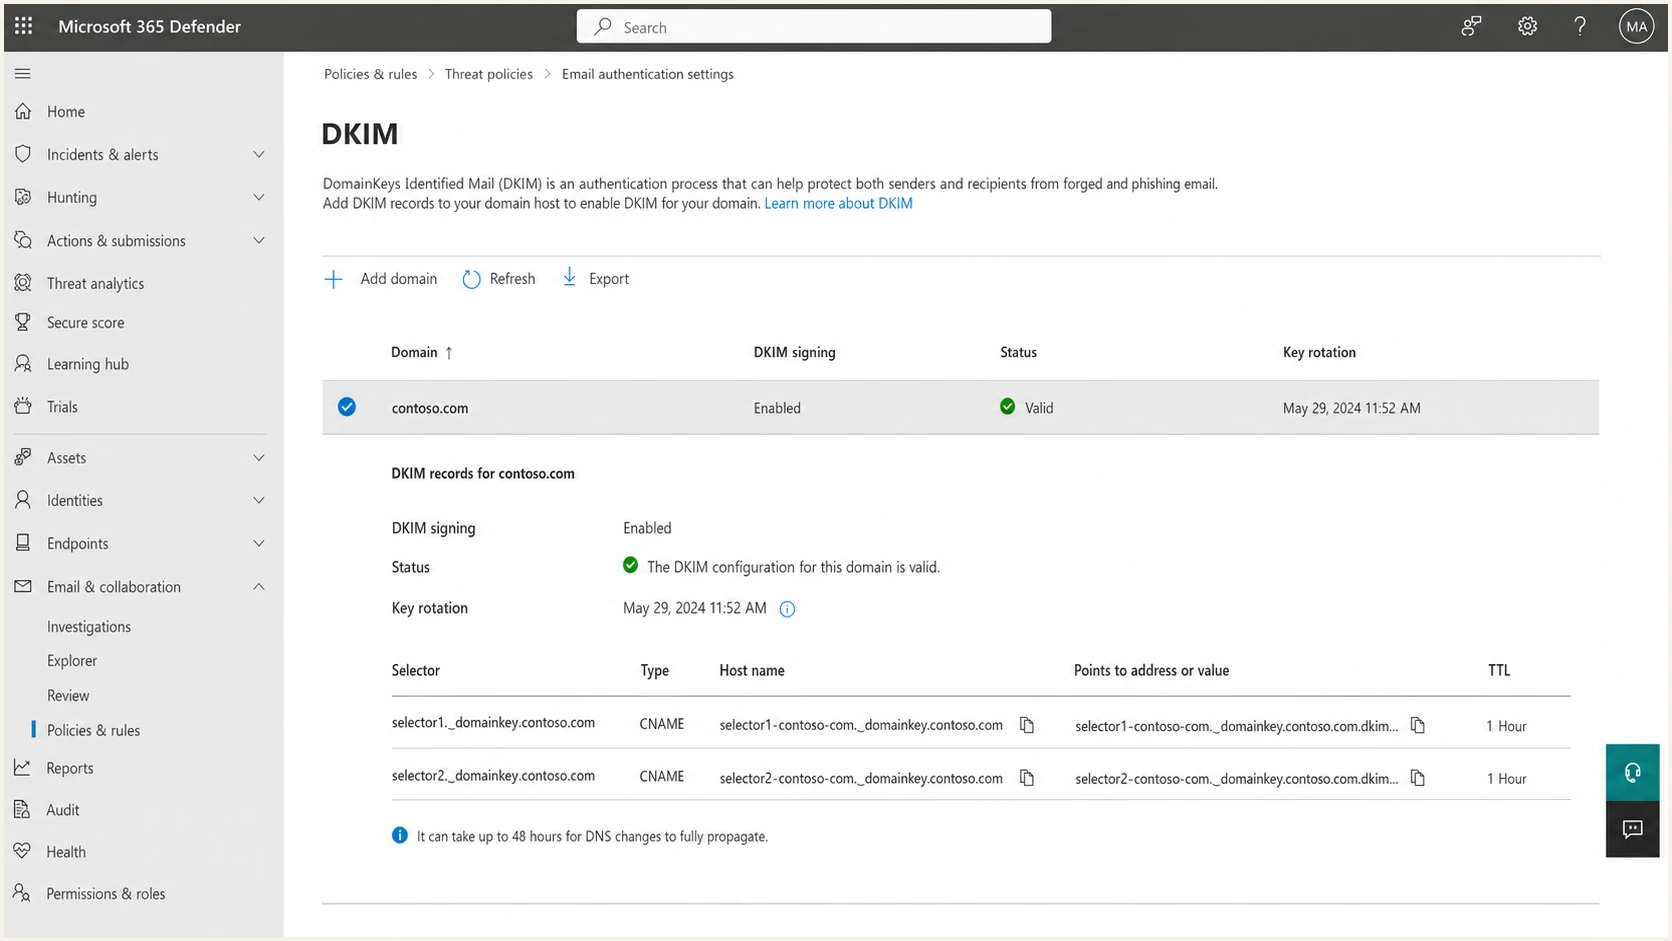This screenshot has width=1672, height=941.
Task: Open Policies & rules sidebar item
Action: [x=93, y=730]
